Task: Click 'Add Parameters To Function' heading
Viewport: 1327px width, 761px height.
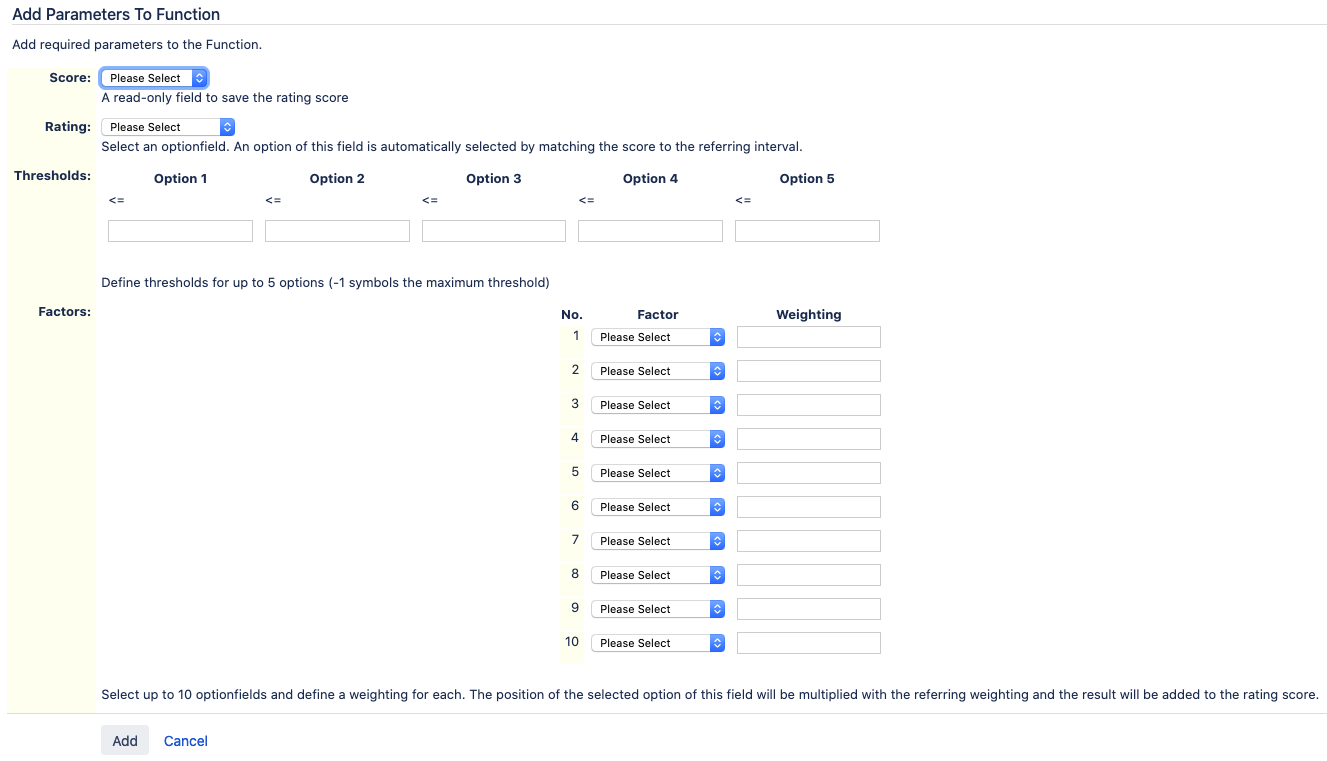Action: tap(116, 14)
